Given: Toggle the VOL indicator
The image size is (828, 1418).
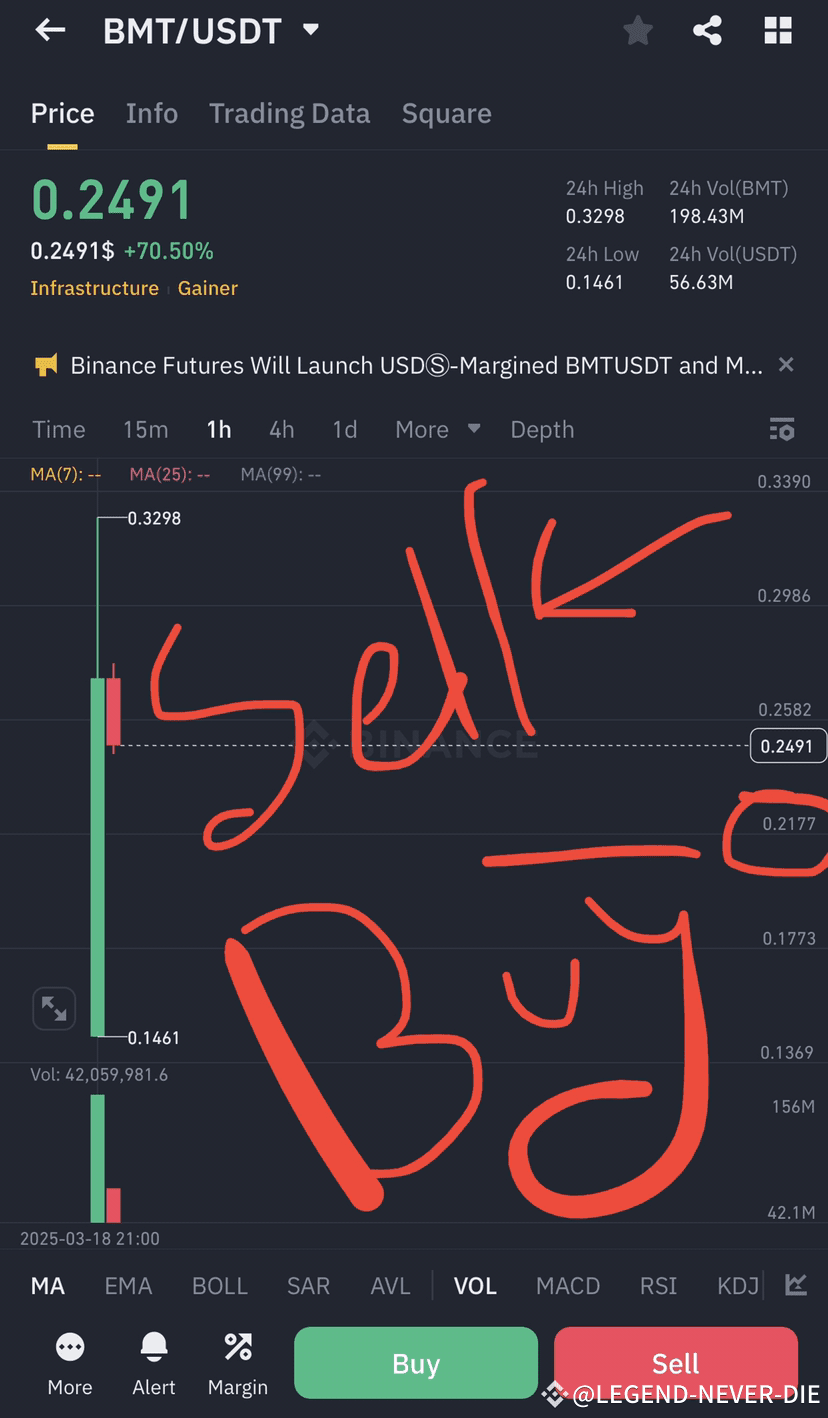Looking at the screenshot, I should (475, 1286).
